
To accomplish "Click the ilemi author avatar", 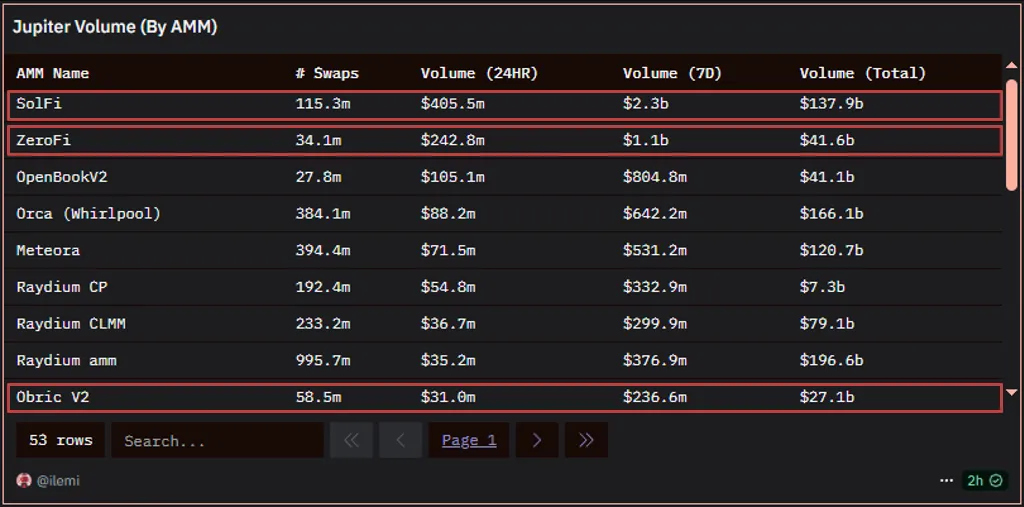I will point(24,481).
